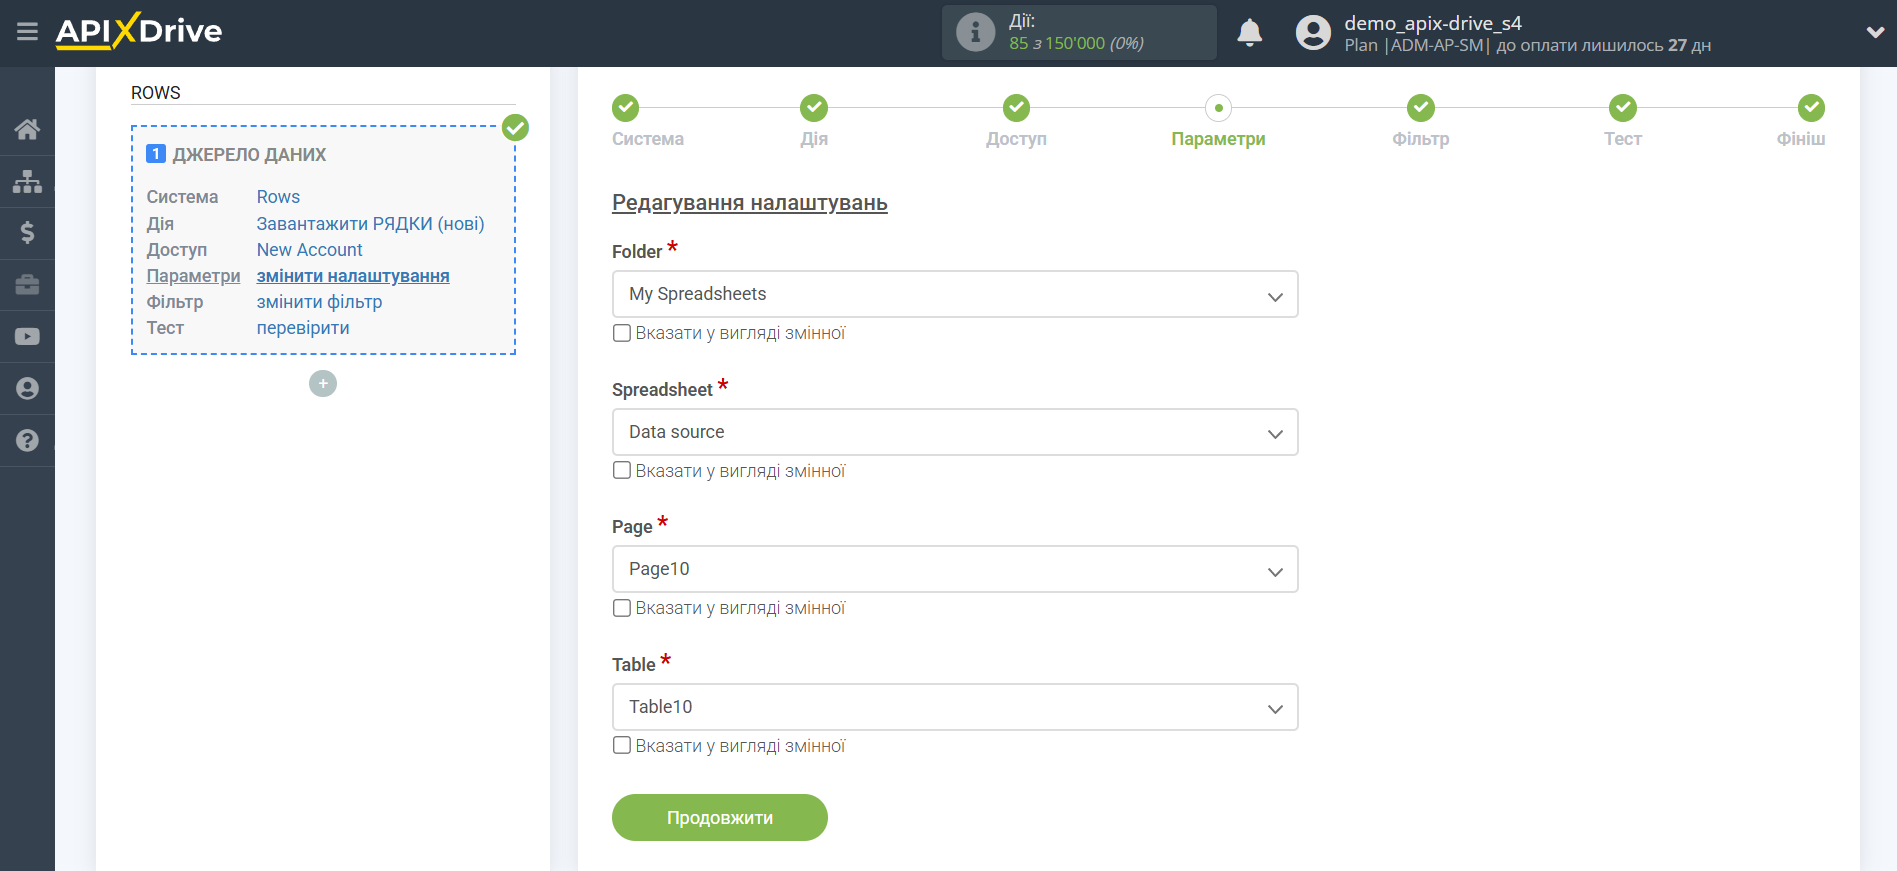Open the connections sitemap icon

27,181
